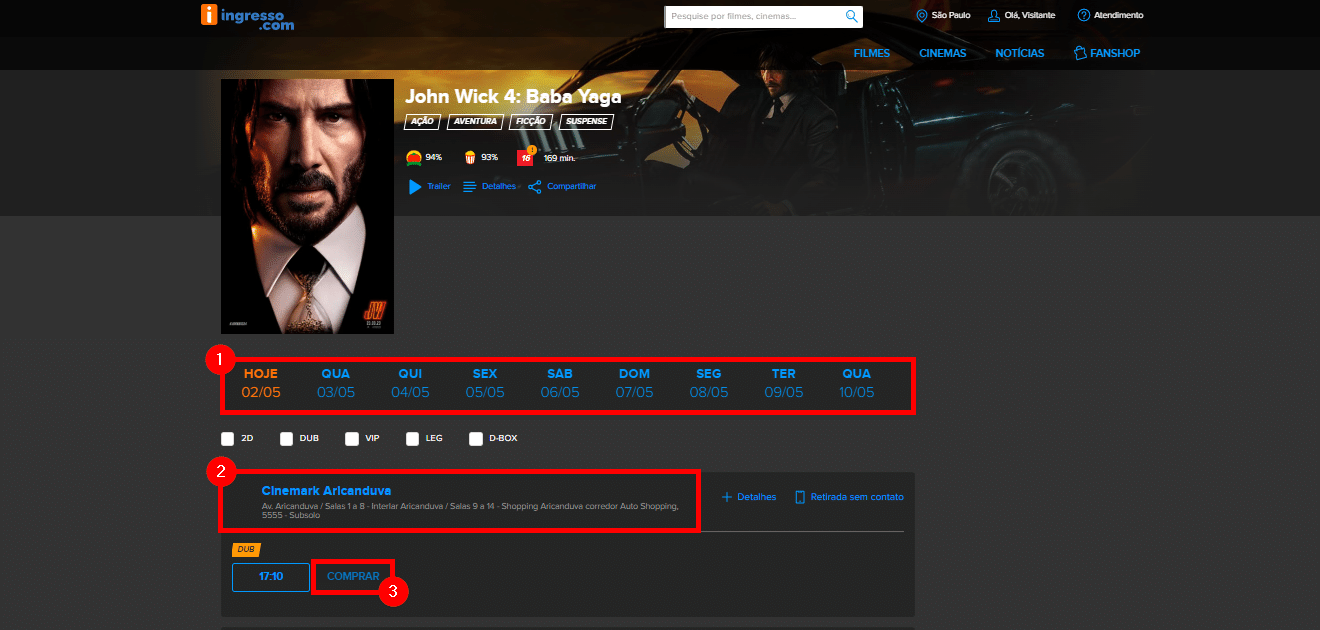Click the Atendimento support link
1320x630 pixels.
[x=1118, y=15]
